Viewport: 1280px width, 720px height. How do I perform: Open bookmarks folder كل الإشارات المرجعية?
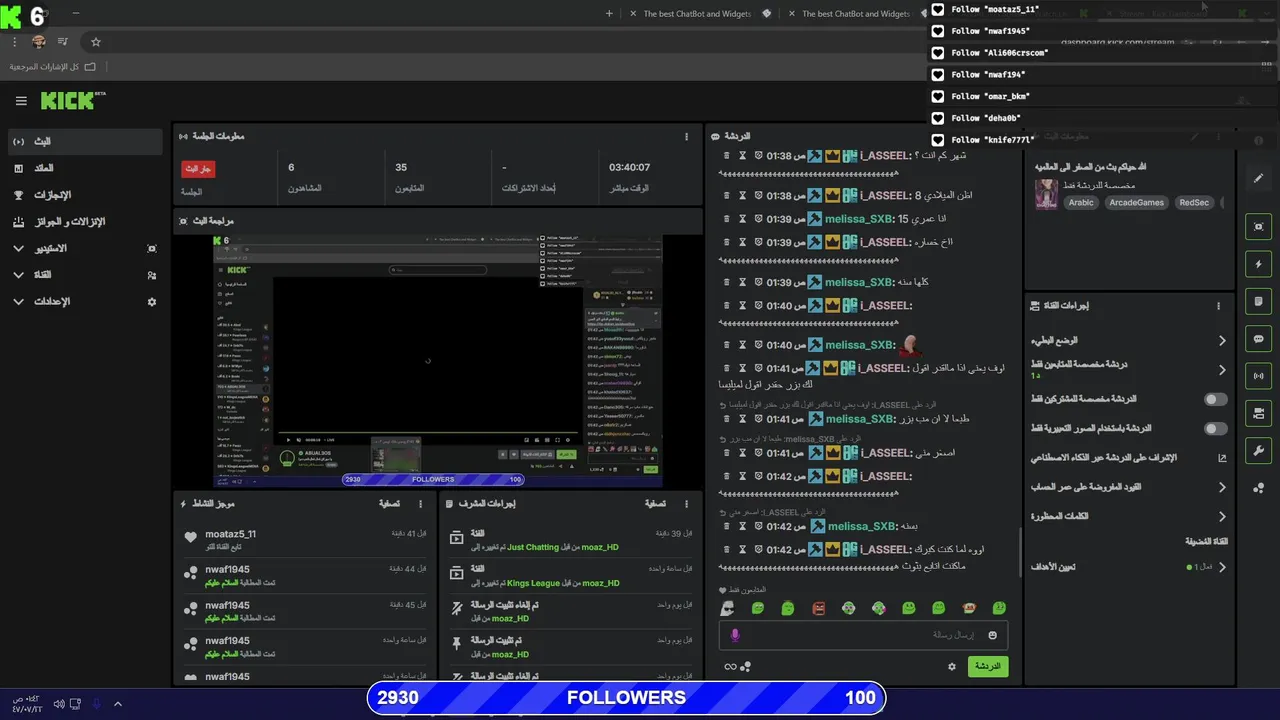click(52, 67)
